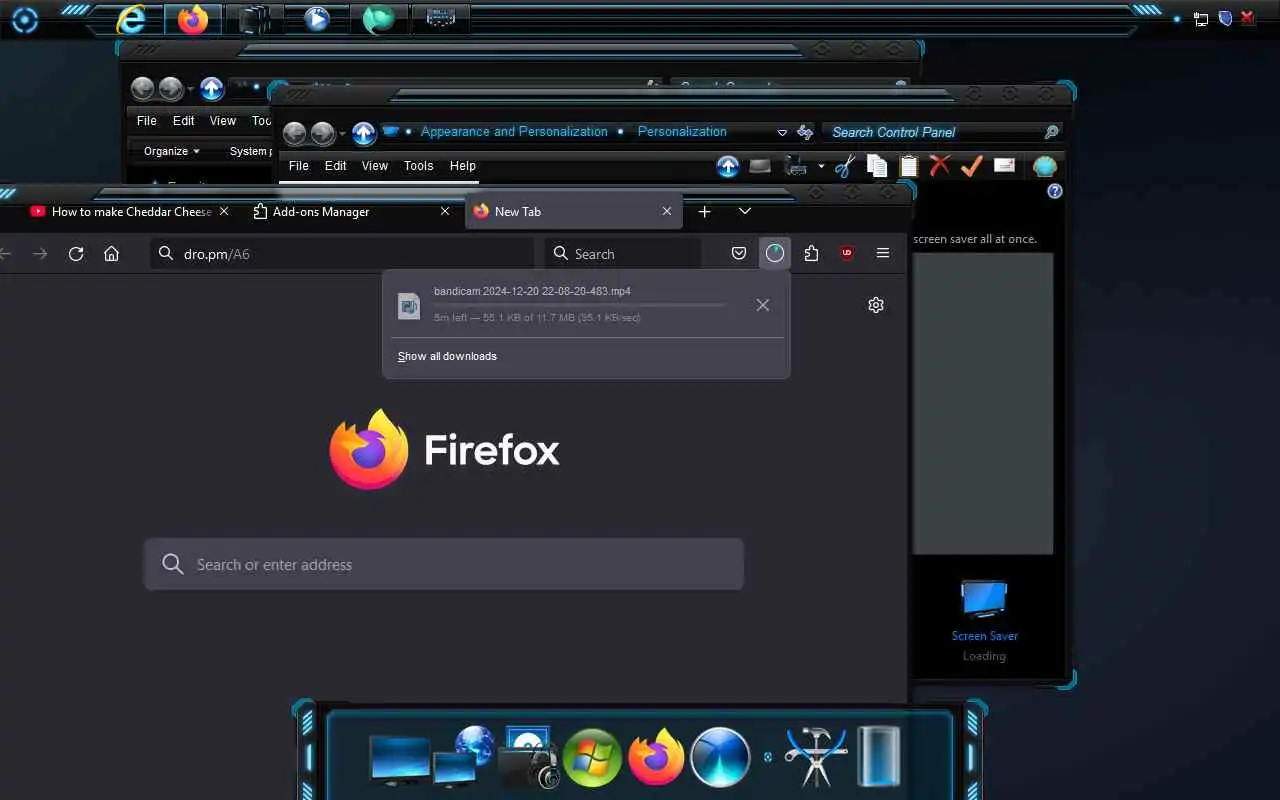Screen dimensions: 1280x800
Task: Click the Screen Saver link
Action: (984, 636)
